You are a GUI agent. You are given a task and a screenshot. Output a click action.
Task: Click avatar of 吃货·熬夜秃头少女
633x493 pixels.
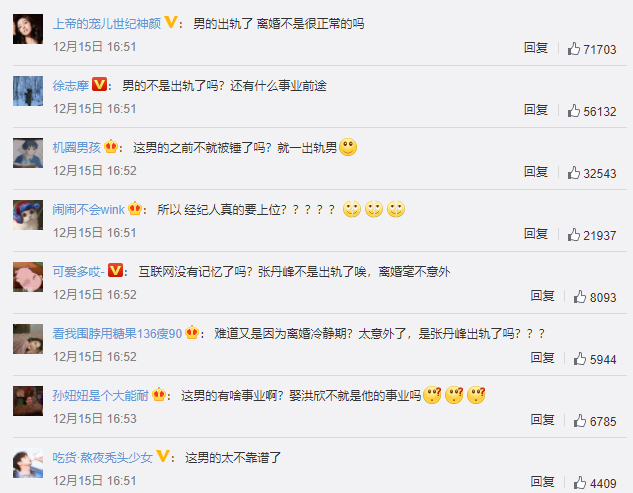28,463
